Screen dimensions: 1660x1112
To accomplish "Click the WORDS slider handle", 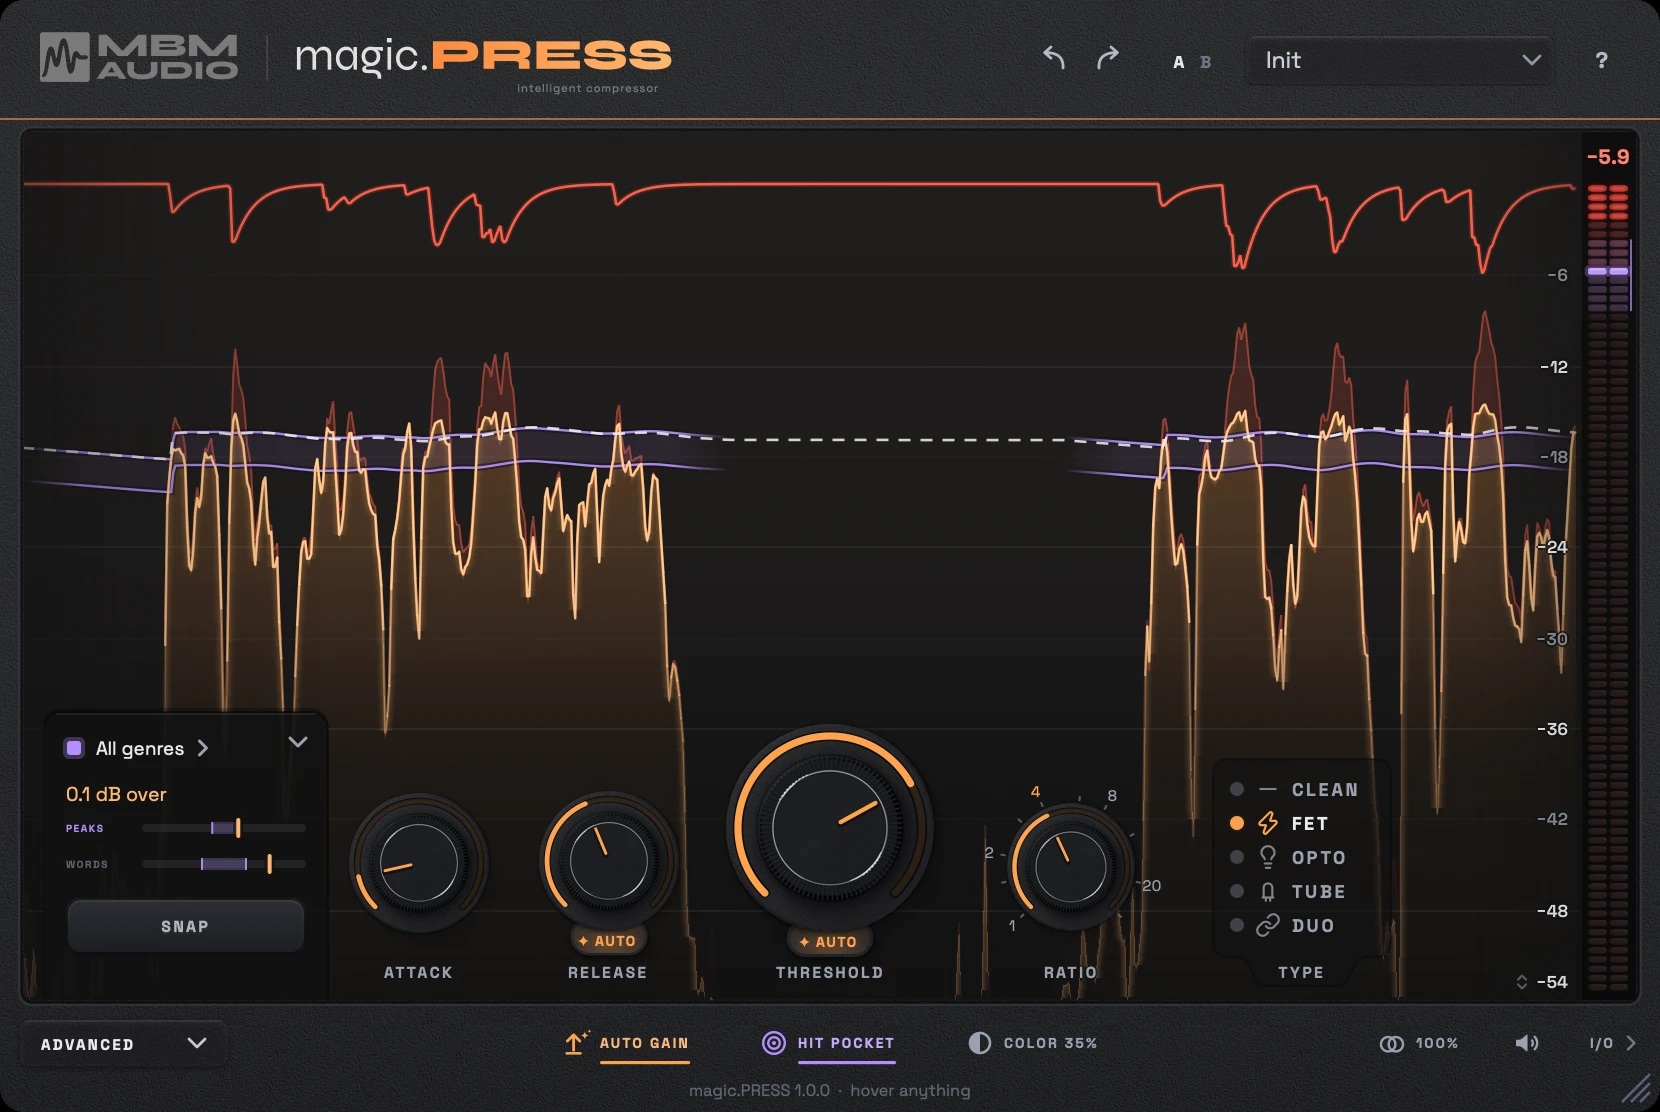I will point(269,864).
